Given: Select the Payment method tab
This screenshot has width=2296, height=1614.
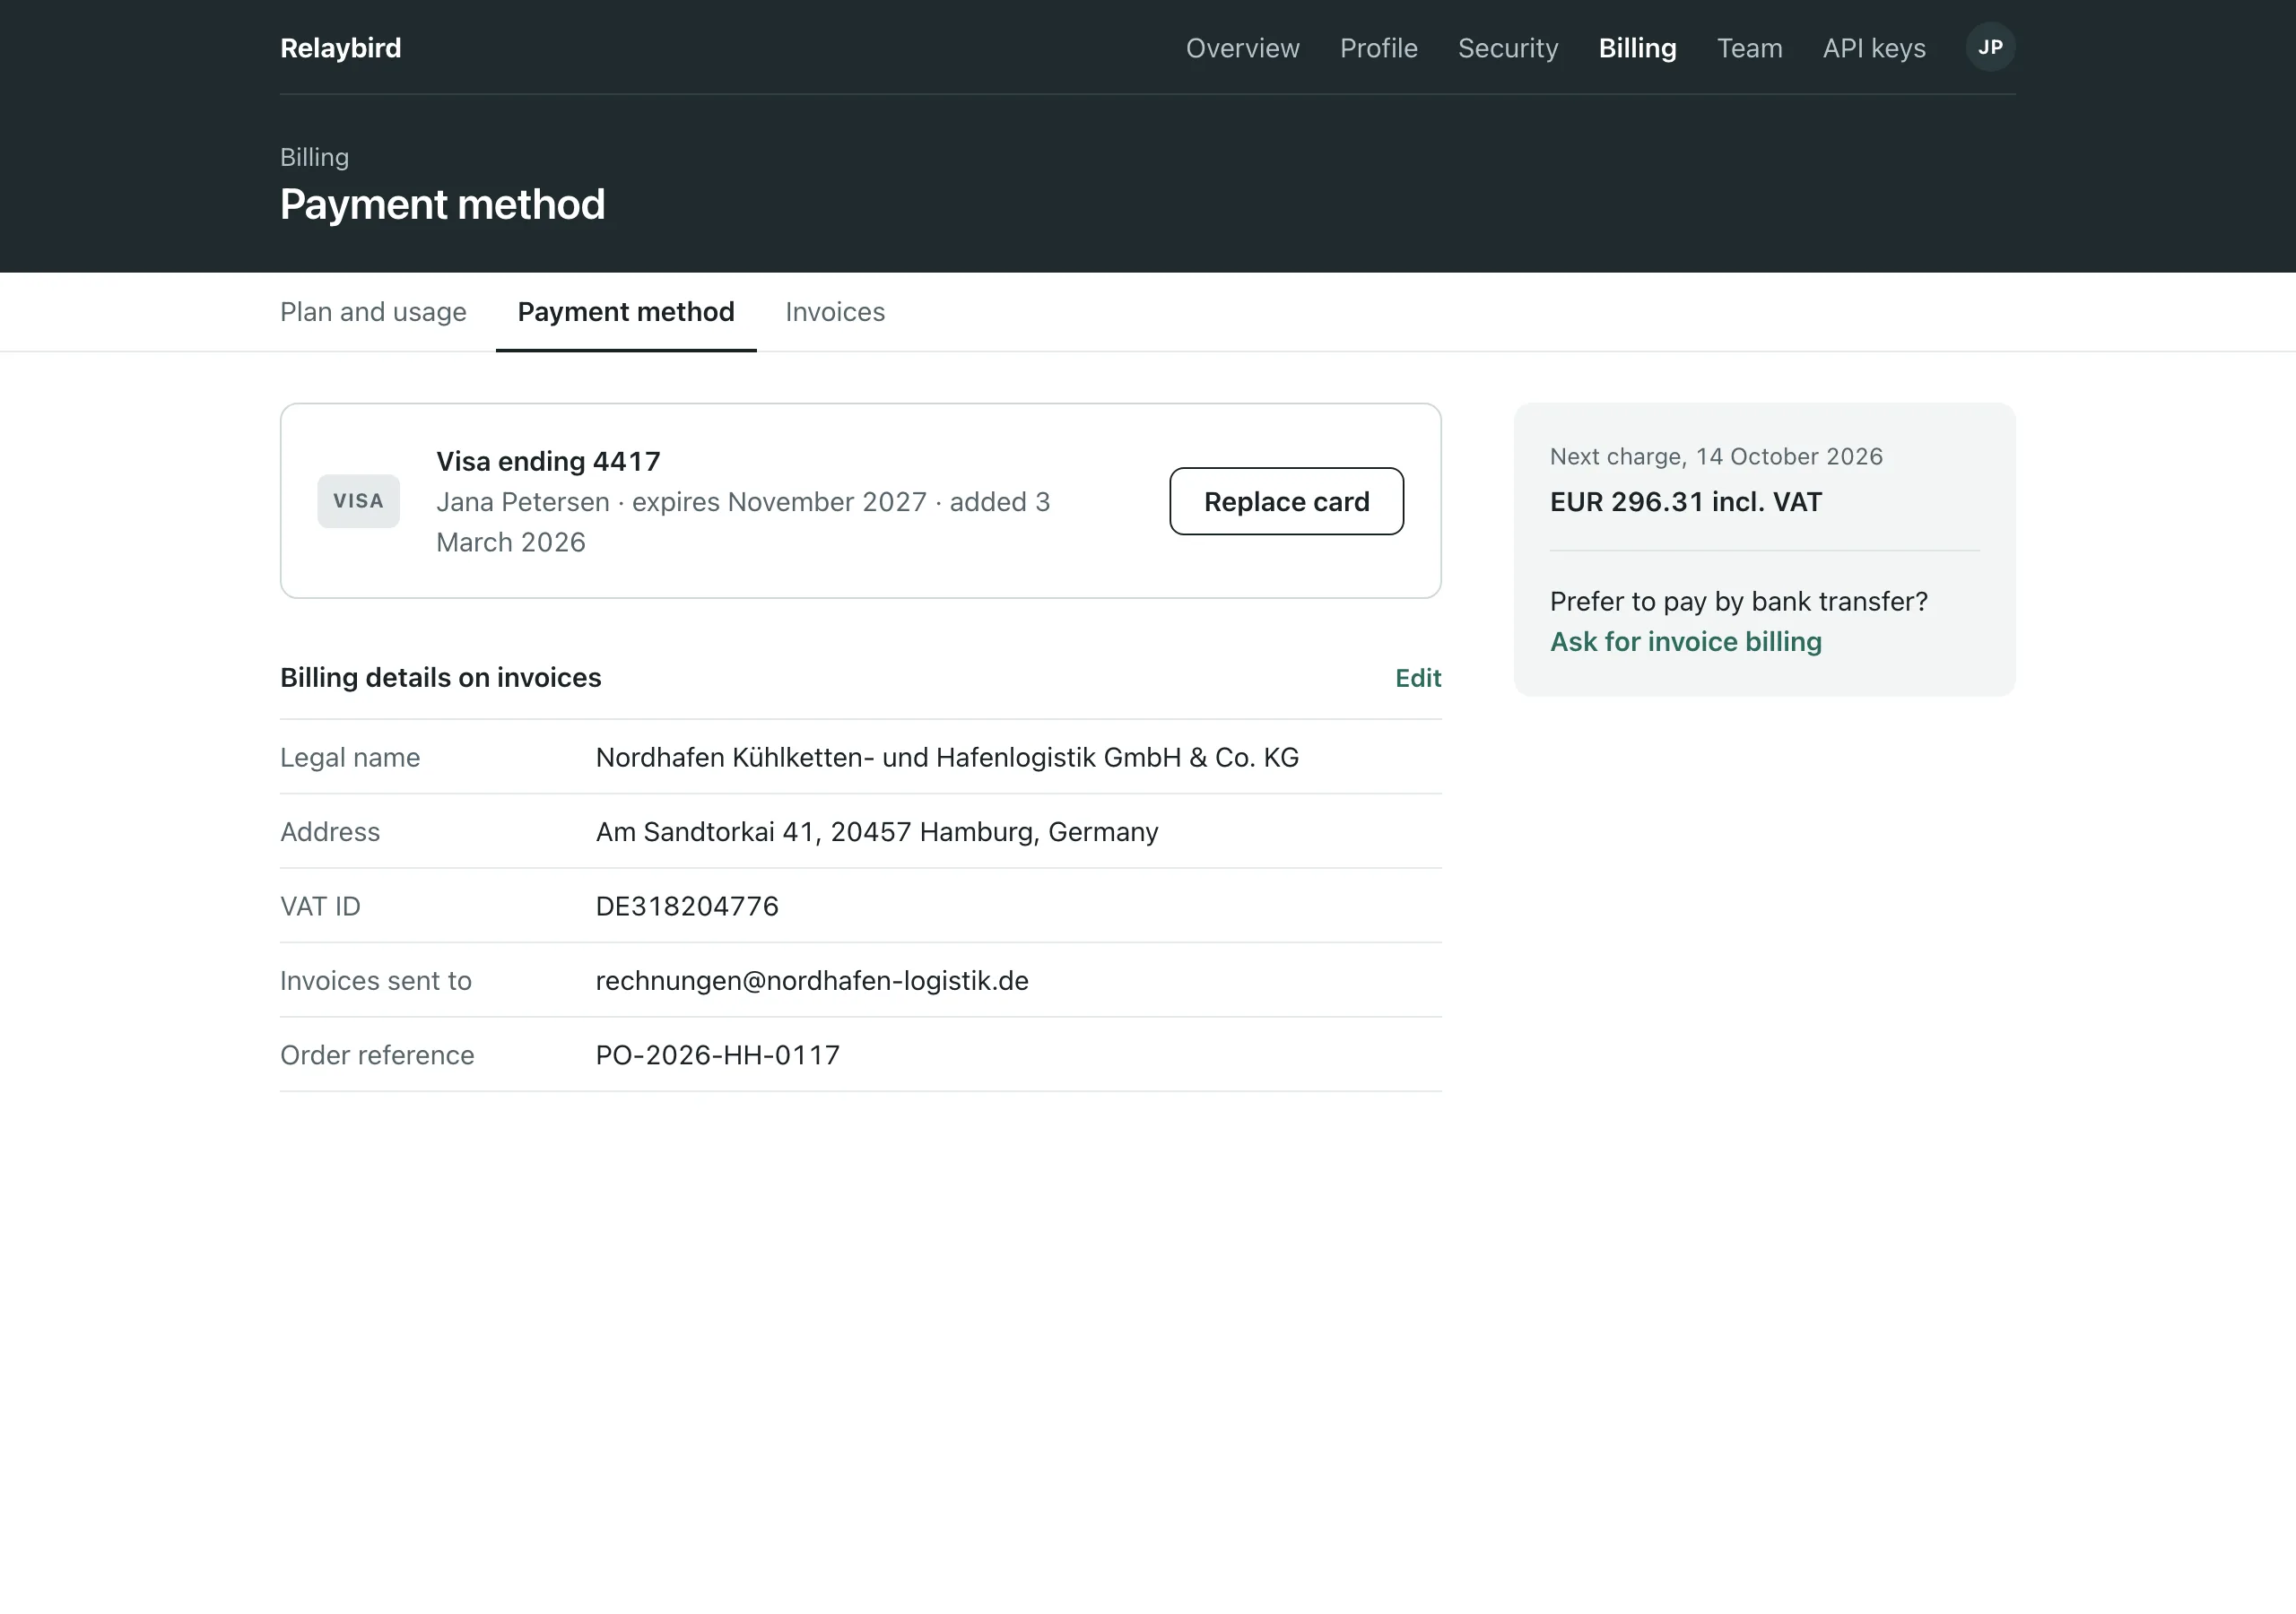Looking at the screenshot, I should 626,312.
